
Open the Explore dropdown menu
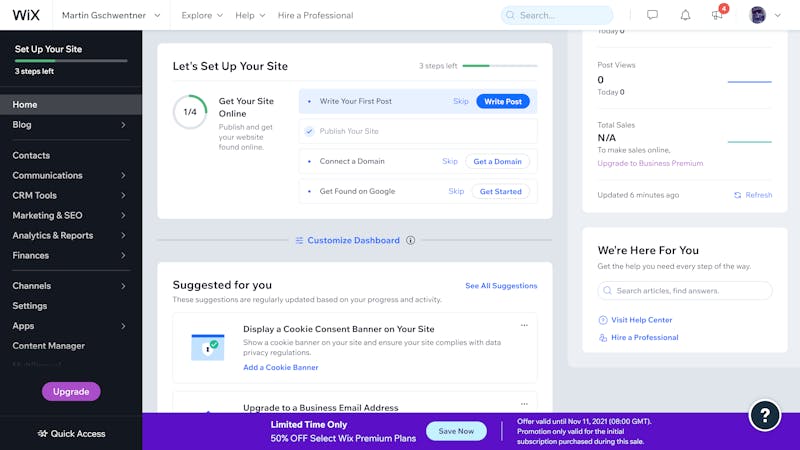coord(202,15)
